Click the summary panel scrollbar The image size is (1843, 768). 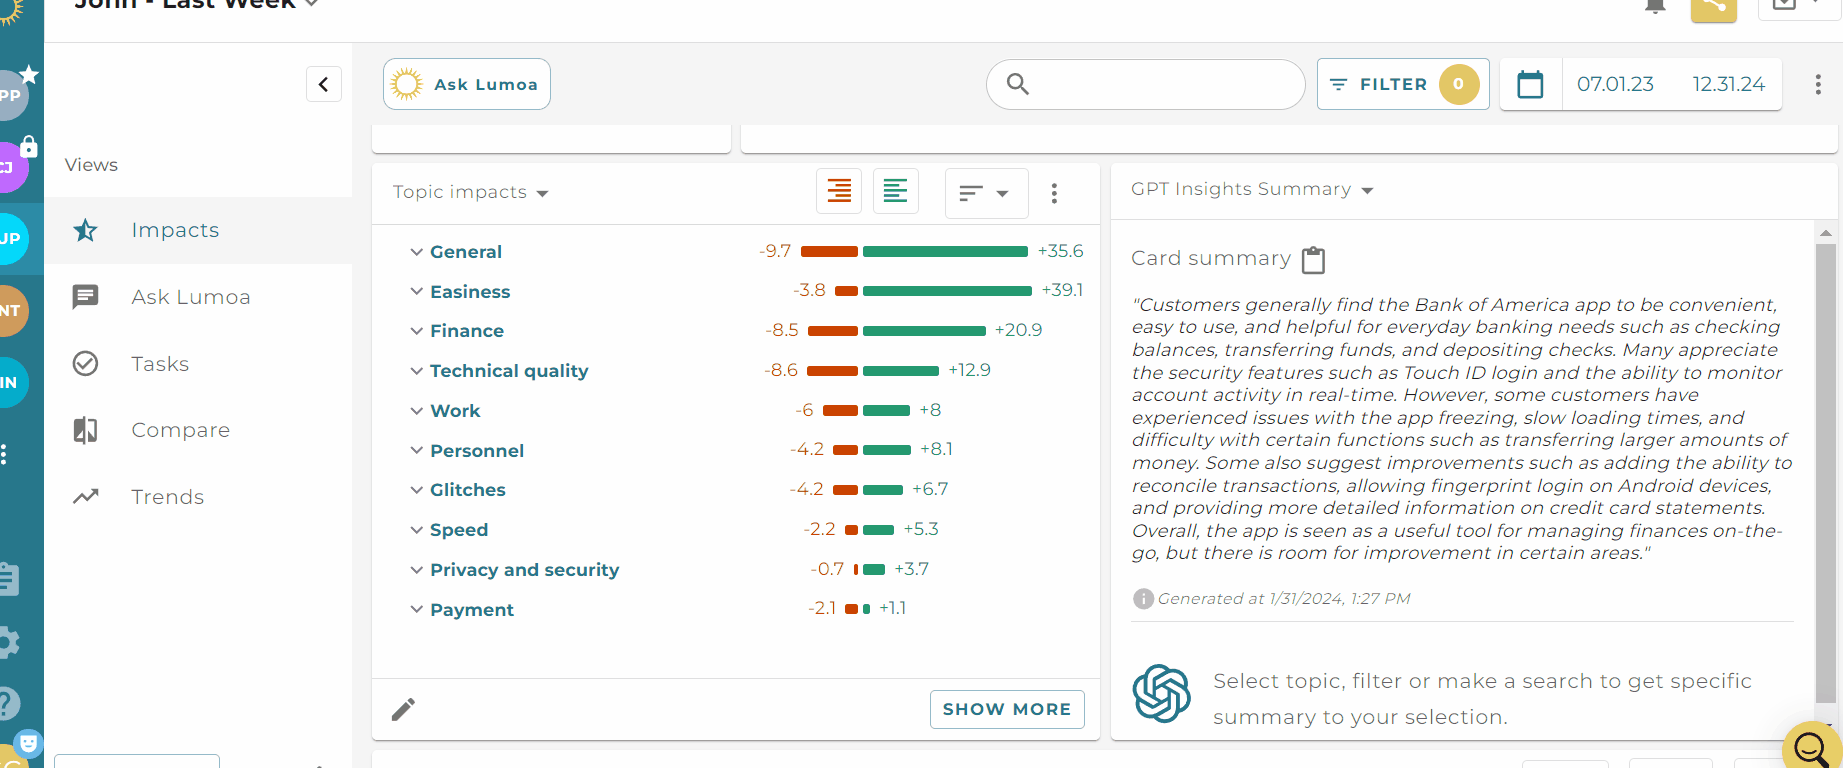point(1826,473)
